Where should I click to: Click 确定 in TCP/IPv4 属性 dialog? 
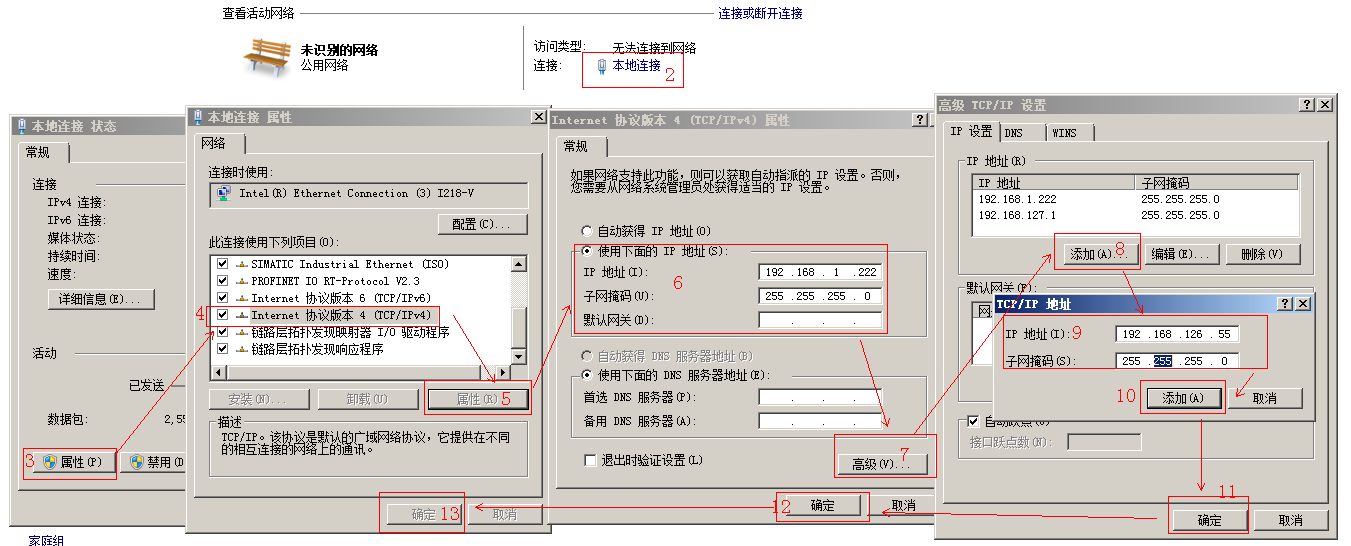[x=823, y=506]
